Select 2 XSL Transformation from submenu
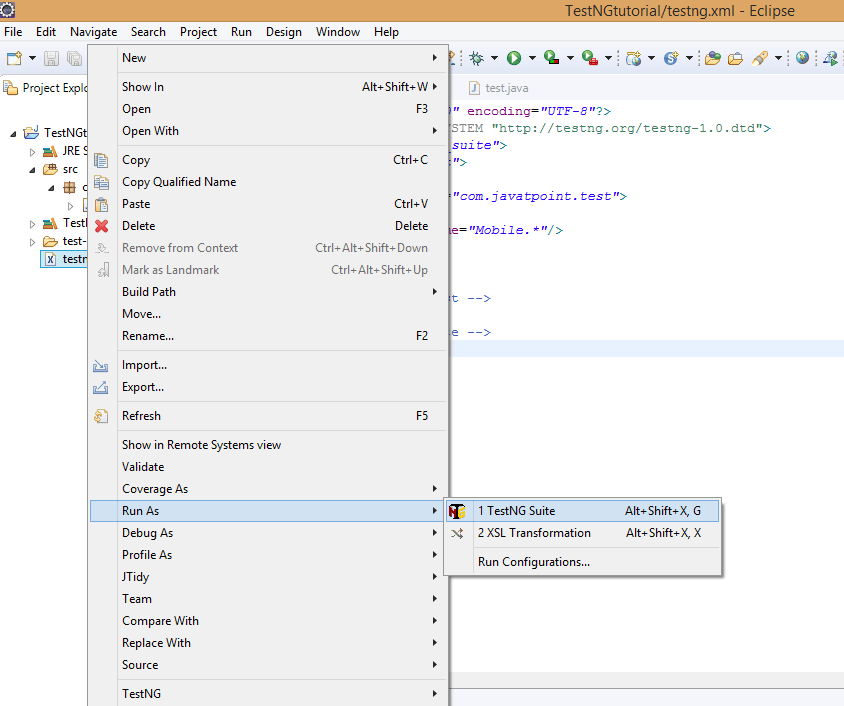 coord(582,533)
